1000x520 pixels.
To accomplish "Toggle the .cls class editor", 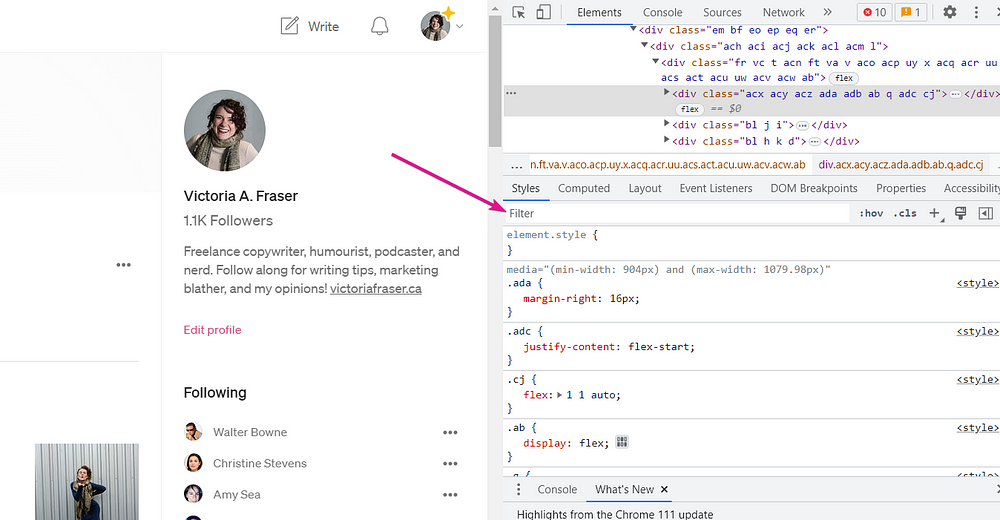I will (x=905, y=213).
